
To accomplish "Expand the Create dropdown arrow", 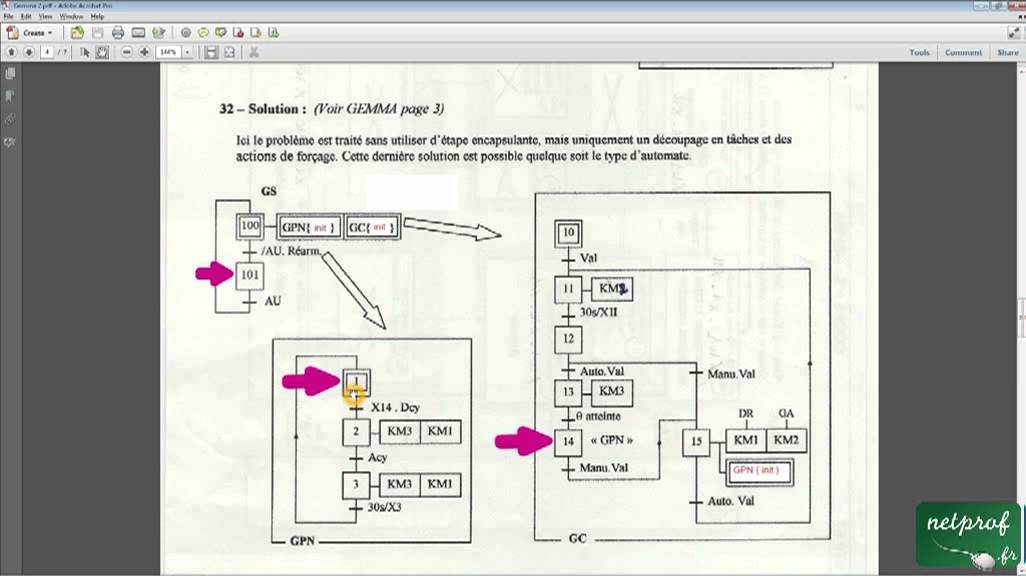I will coord(50,33).
